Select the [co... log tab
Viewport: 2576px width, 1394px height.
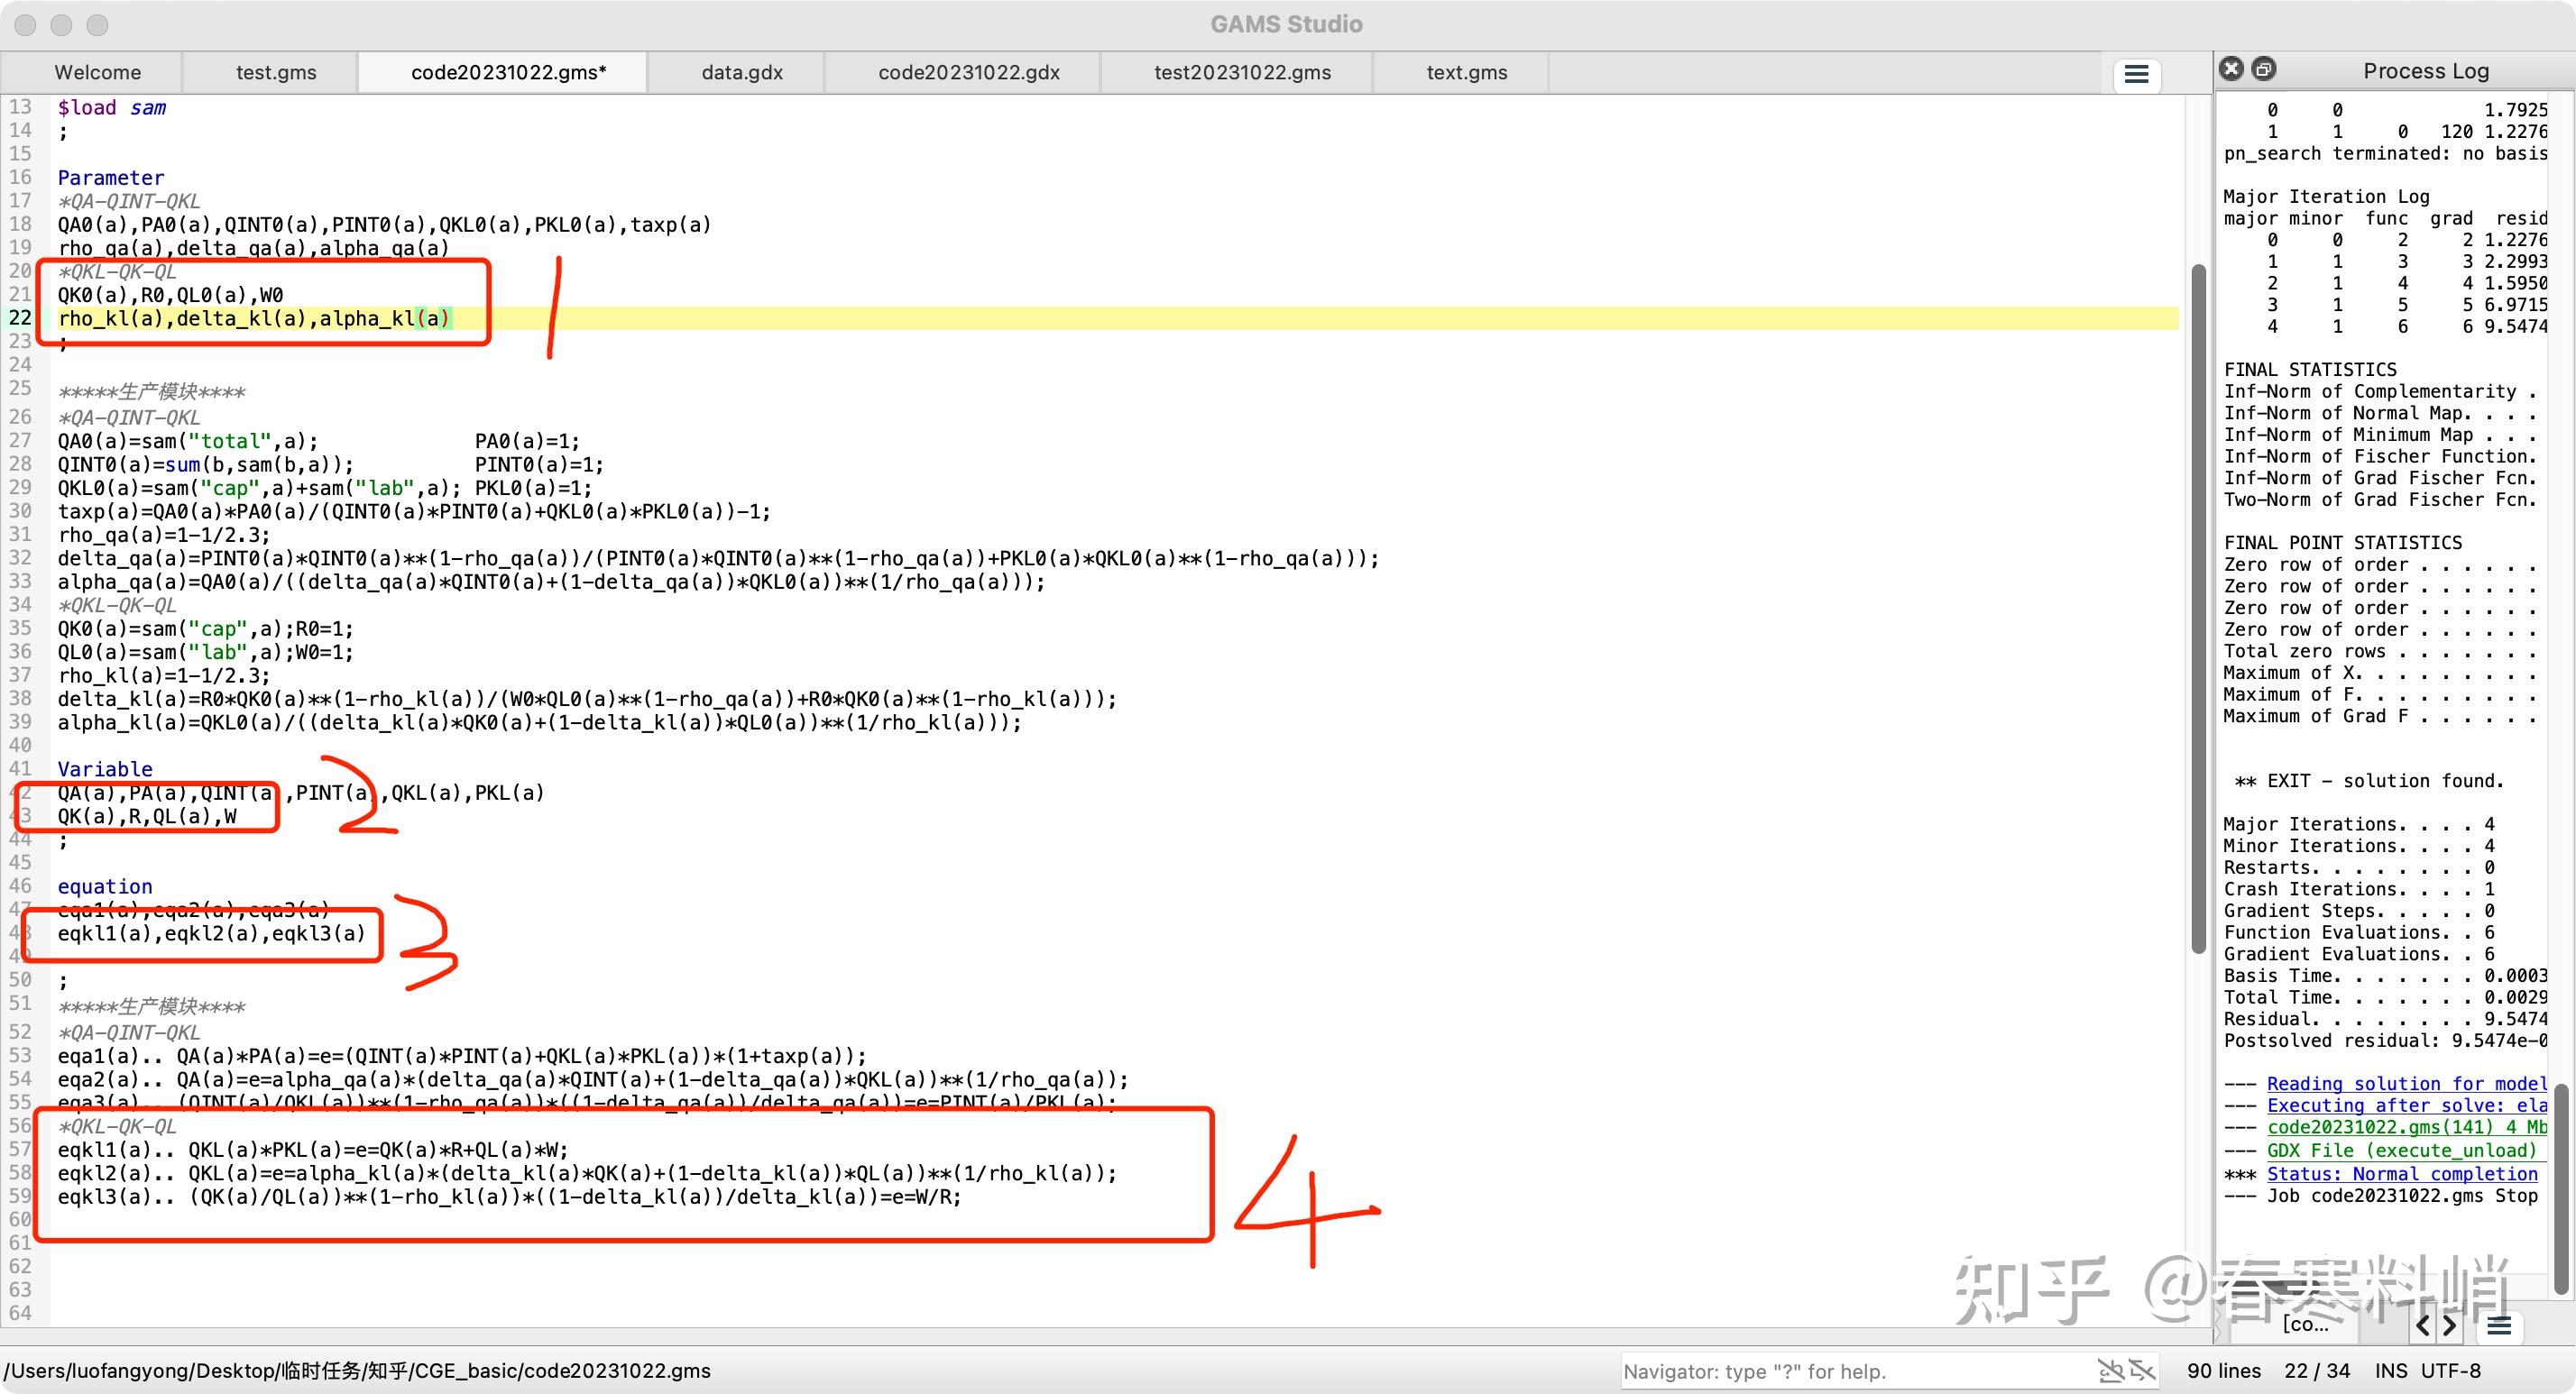click(x=2304, y=1325)
